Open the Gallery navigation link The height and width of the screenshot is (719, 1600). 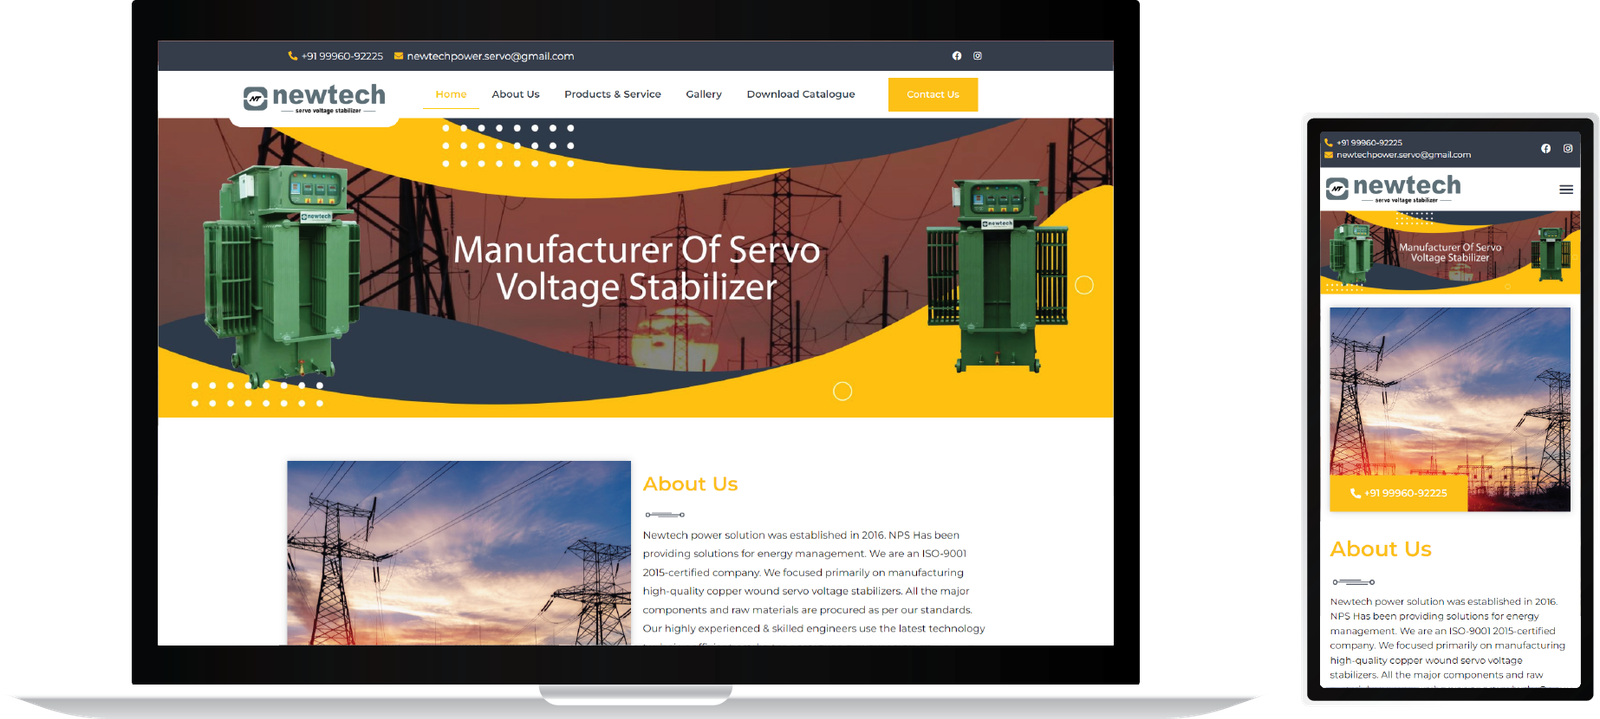(x=703, y=94)
